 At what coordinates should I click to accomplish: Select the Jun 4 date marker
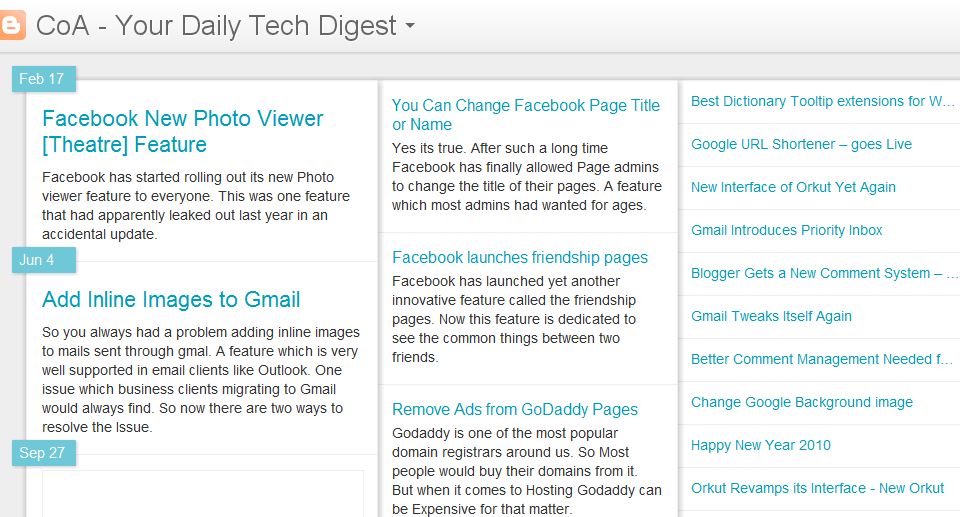click(37, 260)
